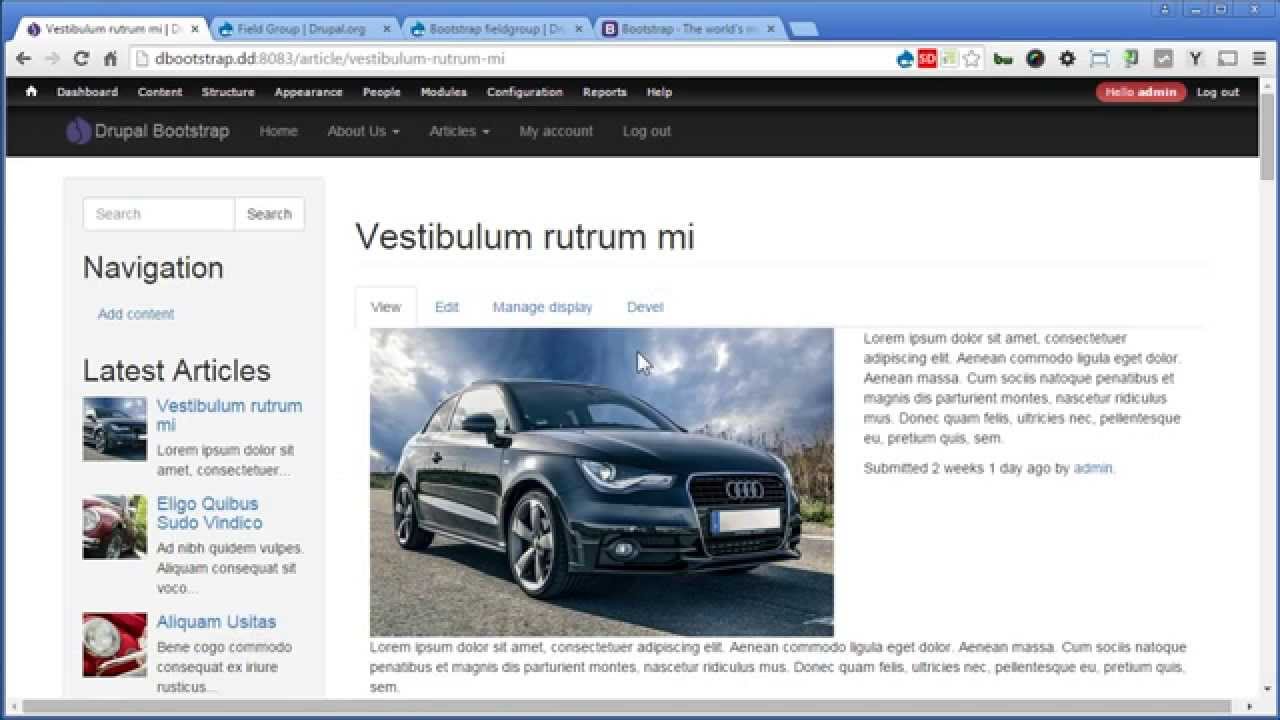Screen dimensions: 1280x720
Task: Click the admin toolbar home icon
Action: click(x=31, y=91)
